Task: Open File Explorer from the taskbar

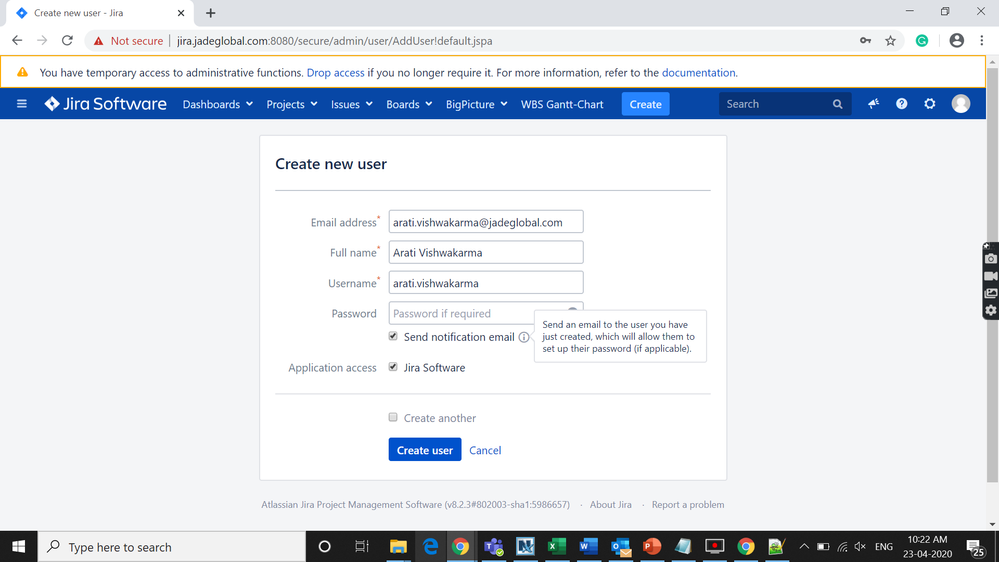Action: [398, 547]
